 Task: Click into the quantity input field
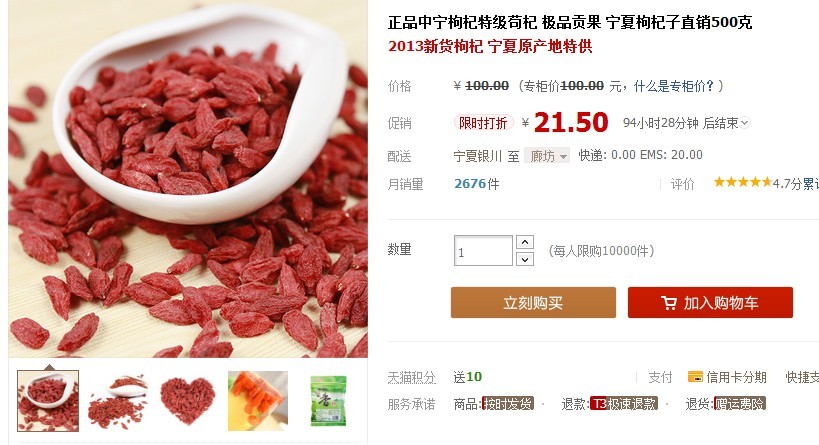coord(483,251)
